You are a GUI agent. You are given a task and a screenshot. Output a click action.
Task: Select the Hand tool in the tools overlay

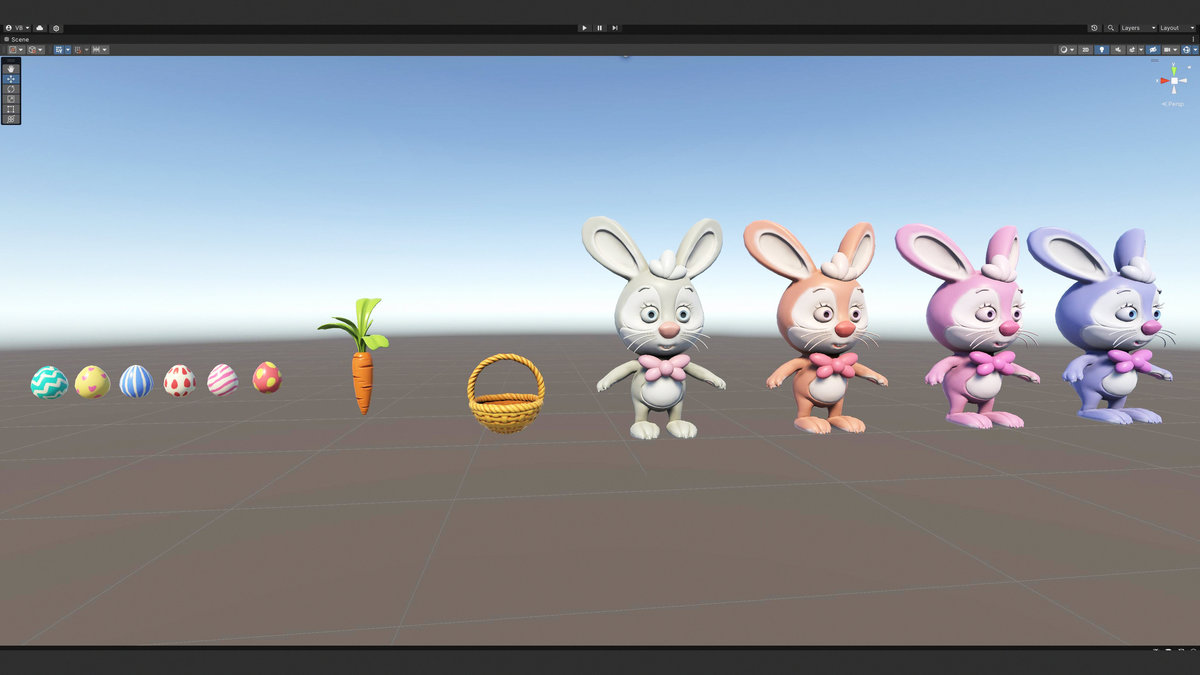pyautogui.click(x=10, y=69)
